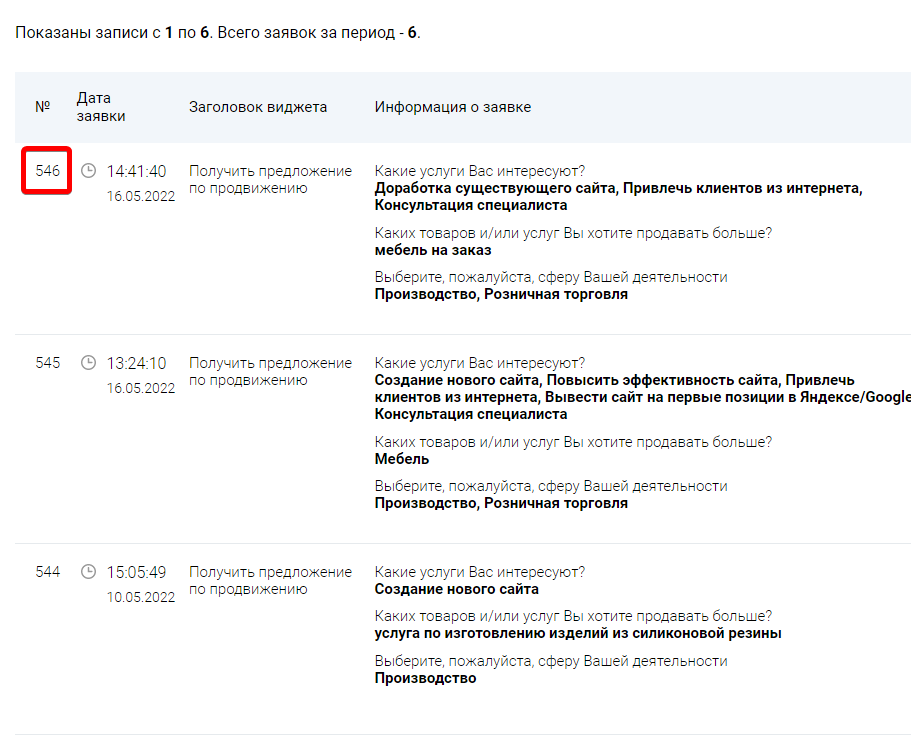Click widget title in request 544 row

pyautogui.click(x=270, y=580)
